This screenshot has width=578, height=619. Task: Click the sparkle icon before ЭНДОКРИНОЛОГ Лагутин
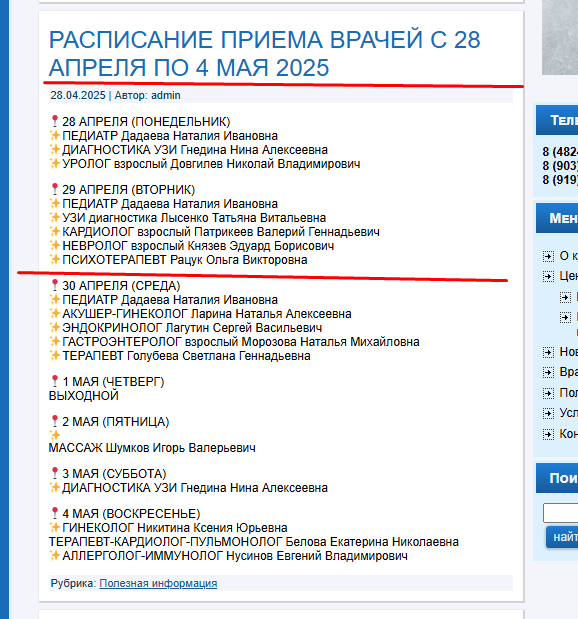(x=54, y=327)
